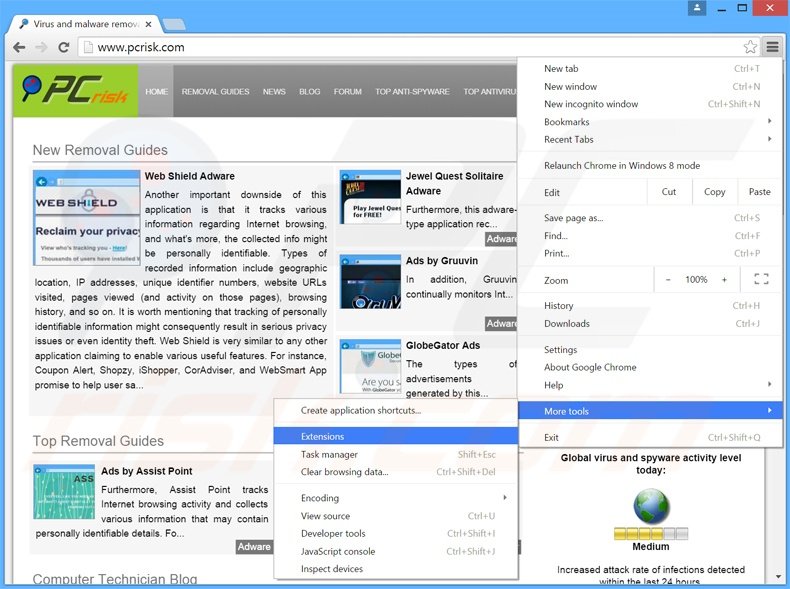This screenshot has width=790, height=589.
Task: Open a new tab with the tab-strip button
Action: point(174,24)
